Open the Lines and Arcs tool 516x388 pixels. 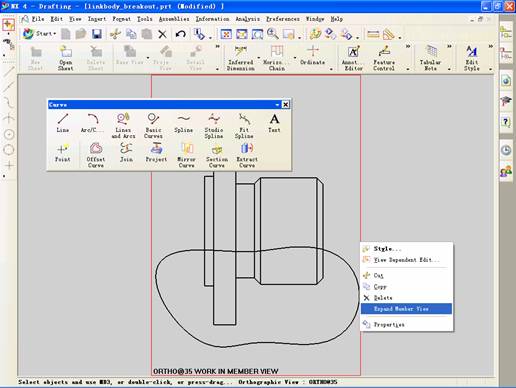coord(123,126)
